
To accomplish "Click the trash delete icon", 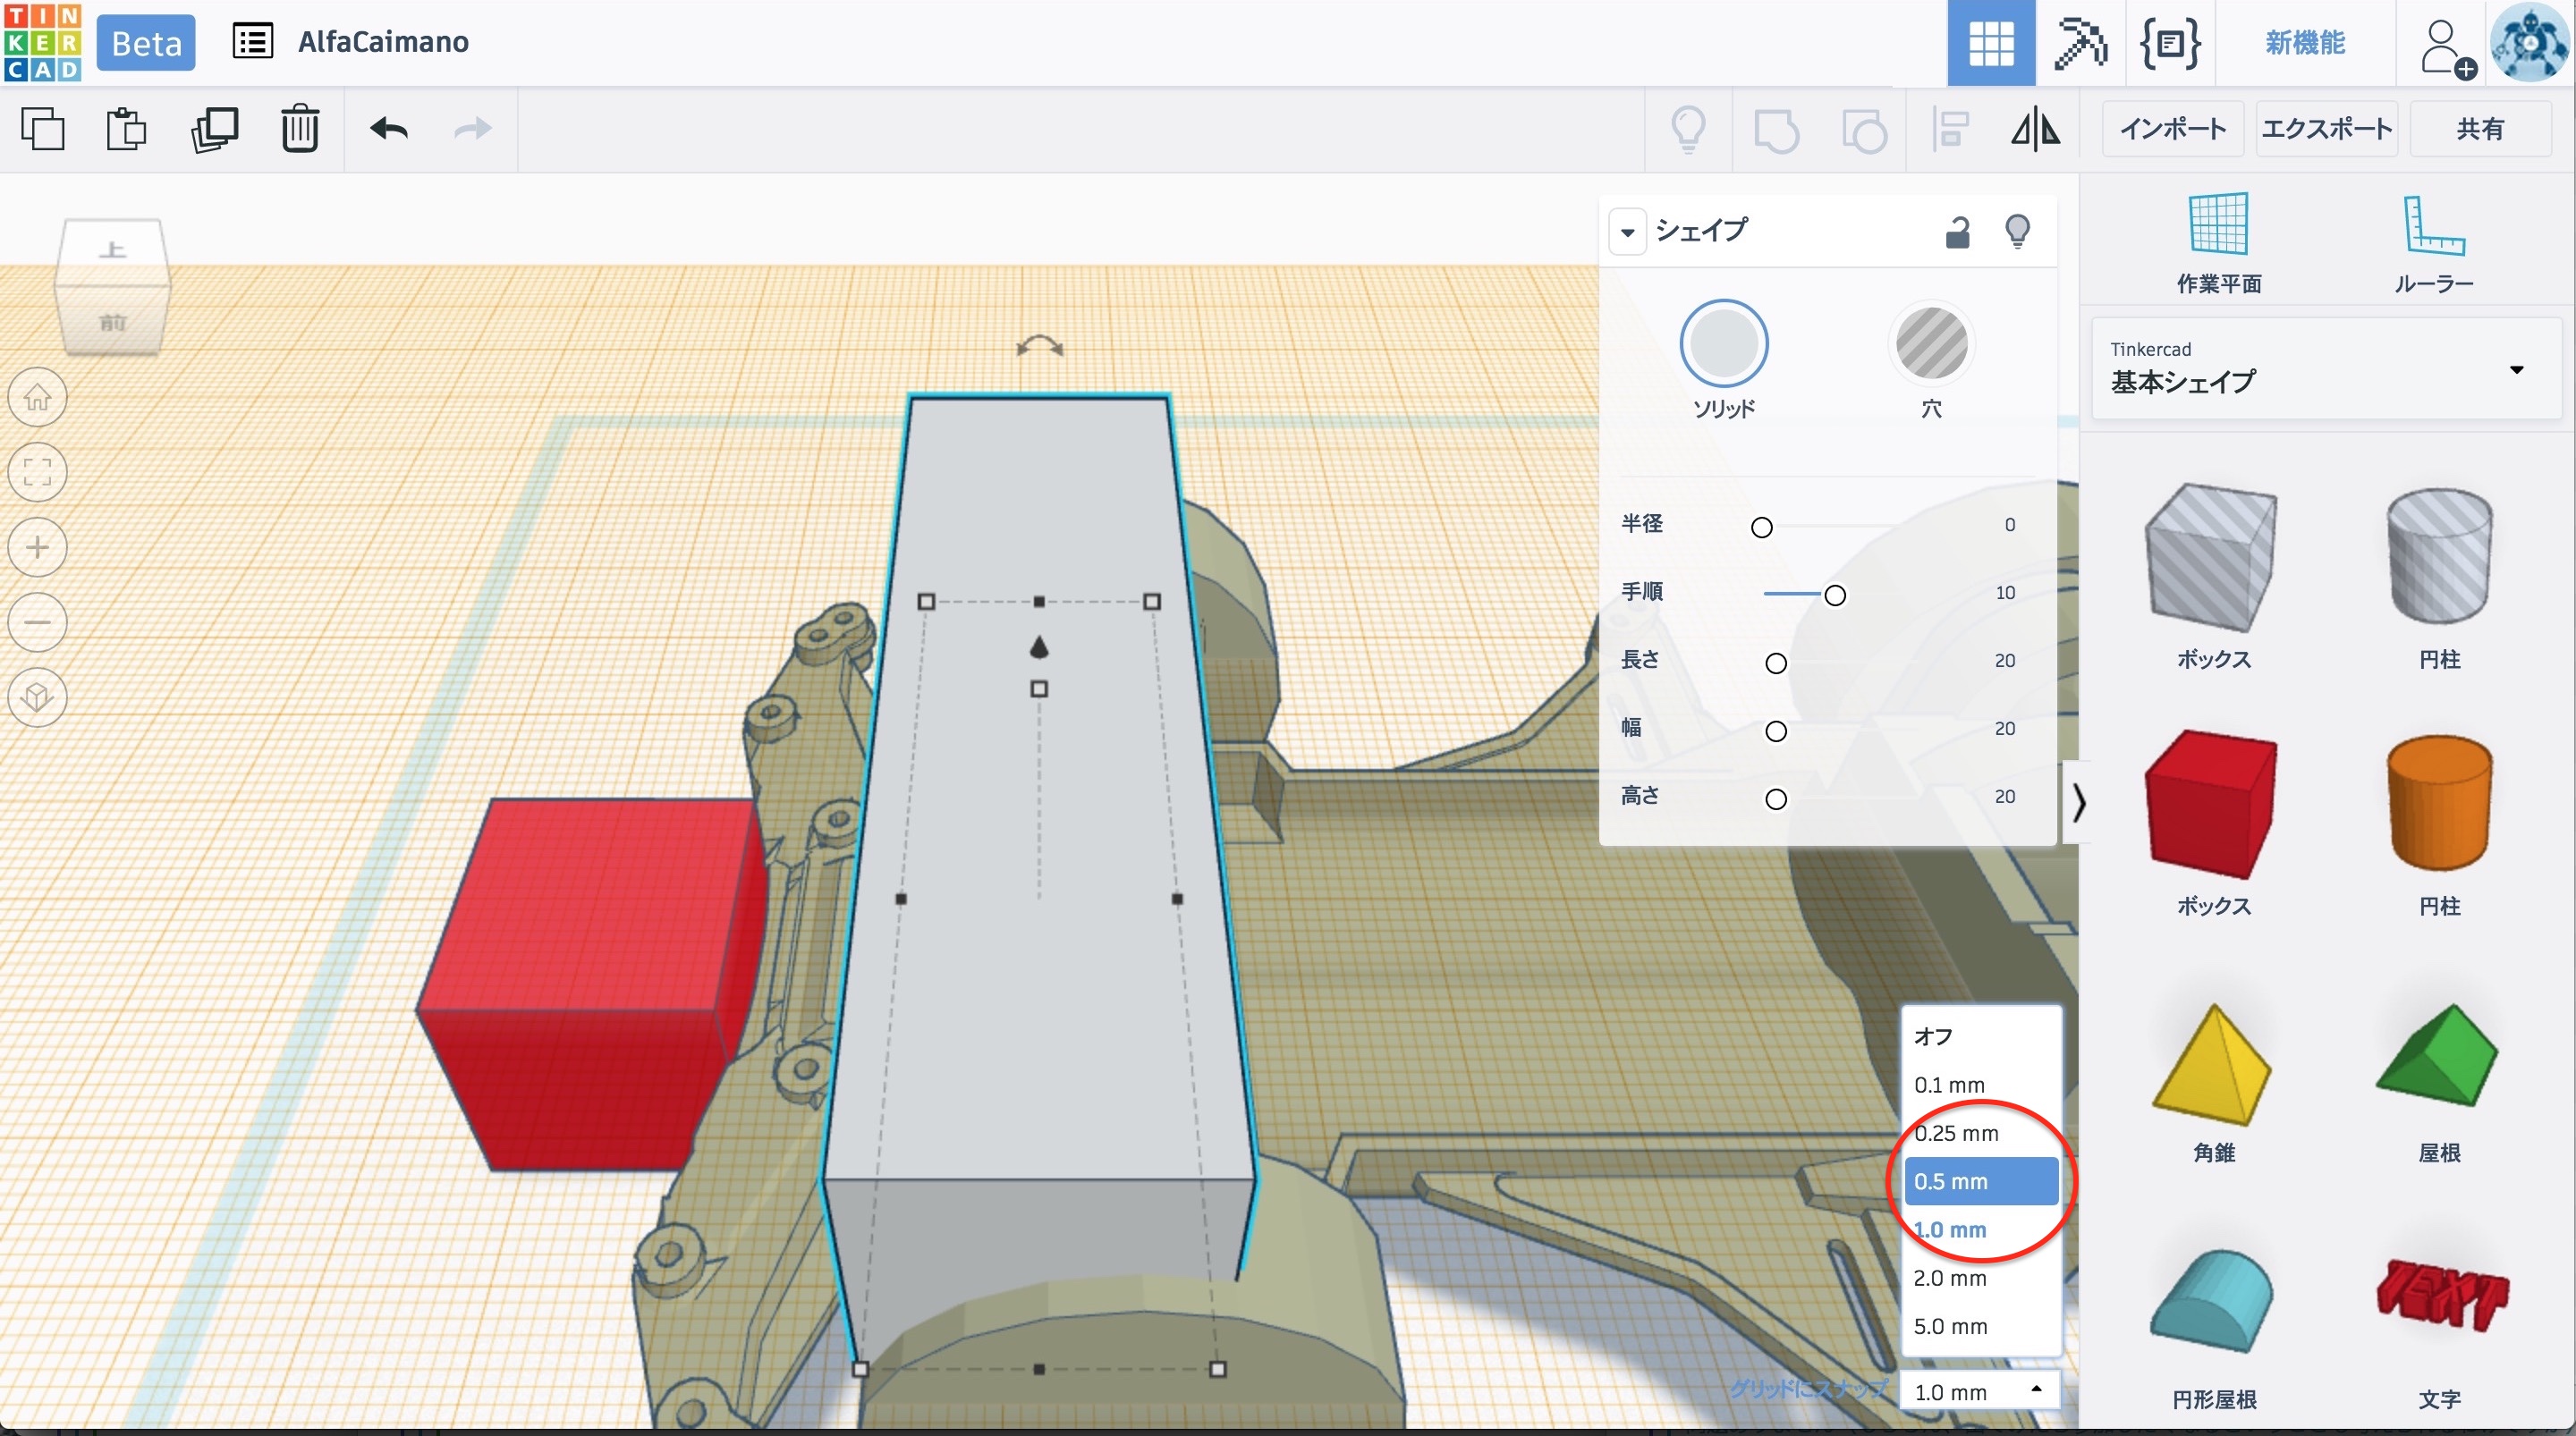I will (x=299, y=129).
